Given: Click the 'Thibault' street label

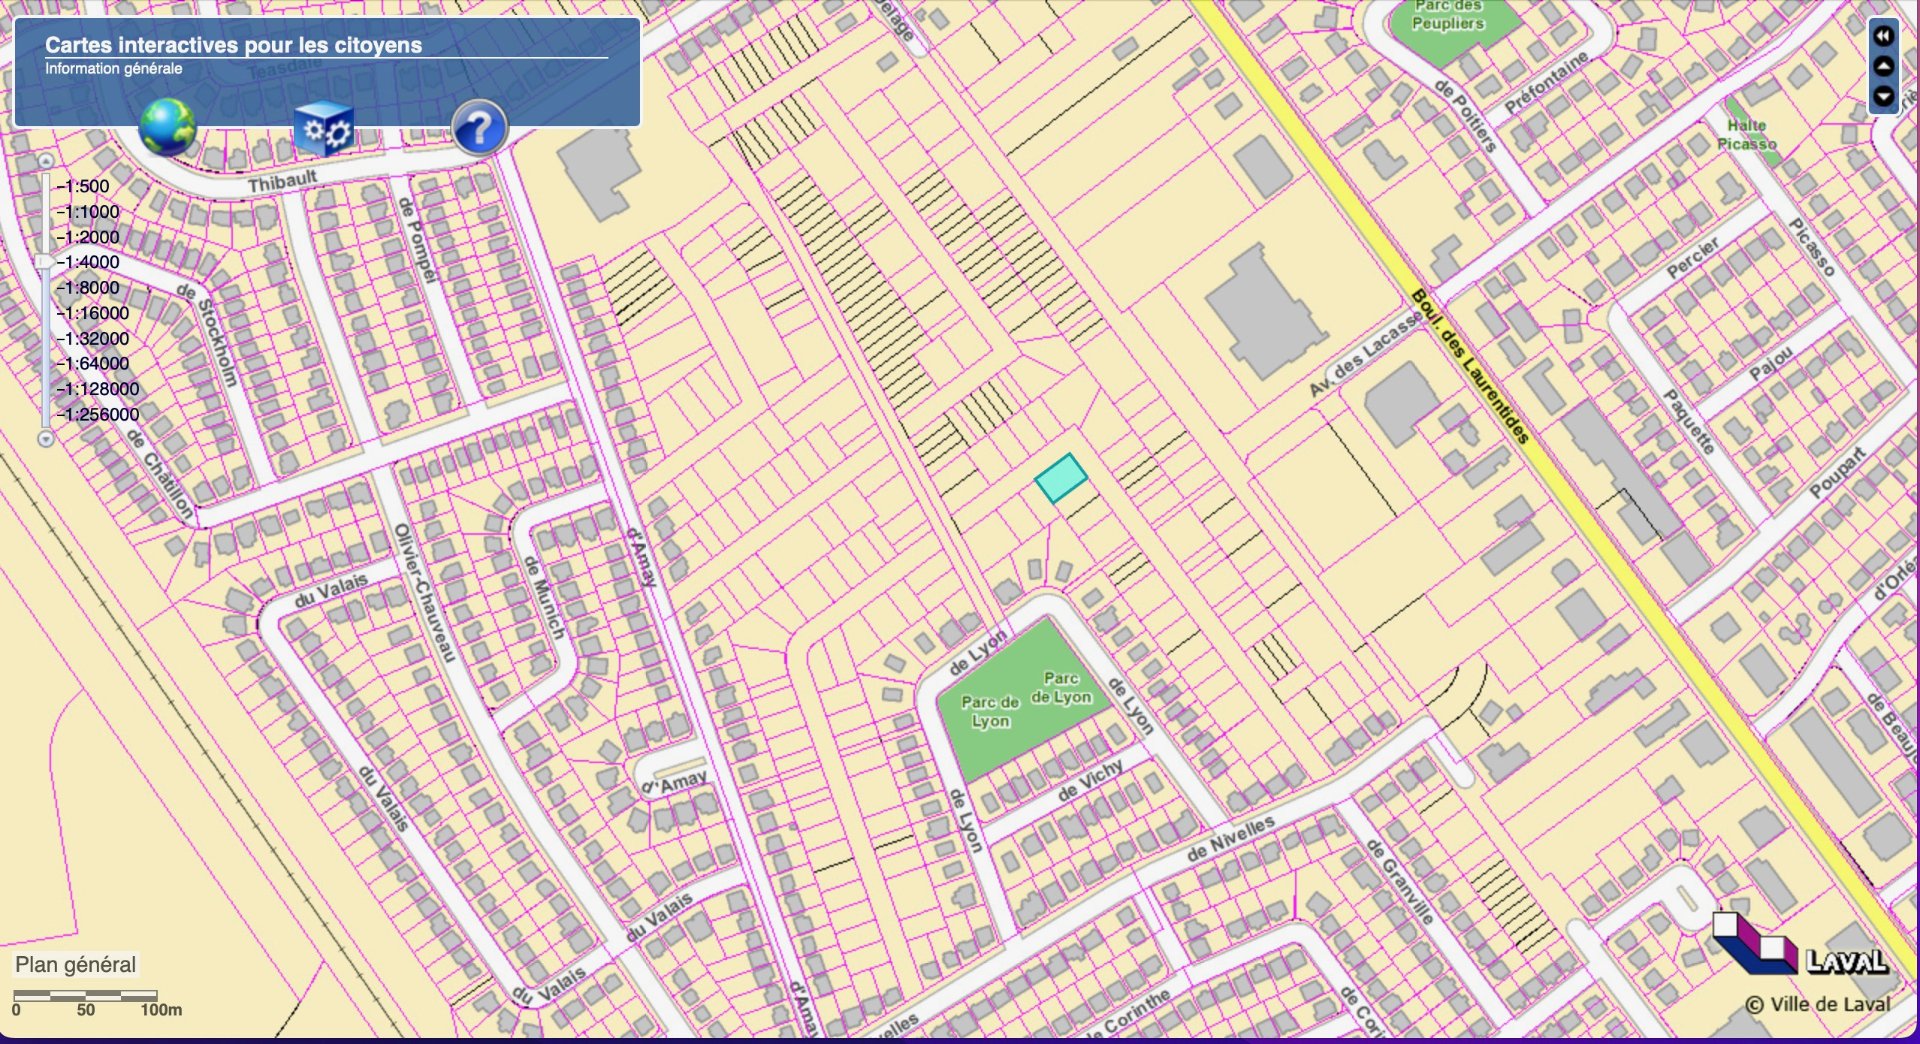Looking at the screenshot, I should pos(282,182).
